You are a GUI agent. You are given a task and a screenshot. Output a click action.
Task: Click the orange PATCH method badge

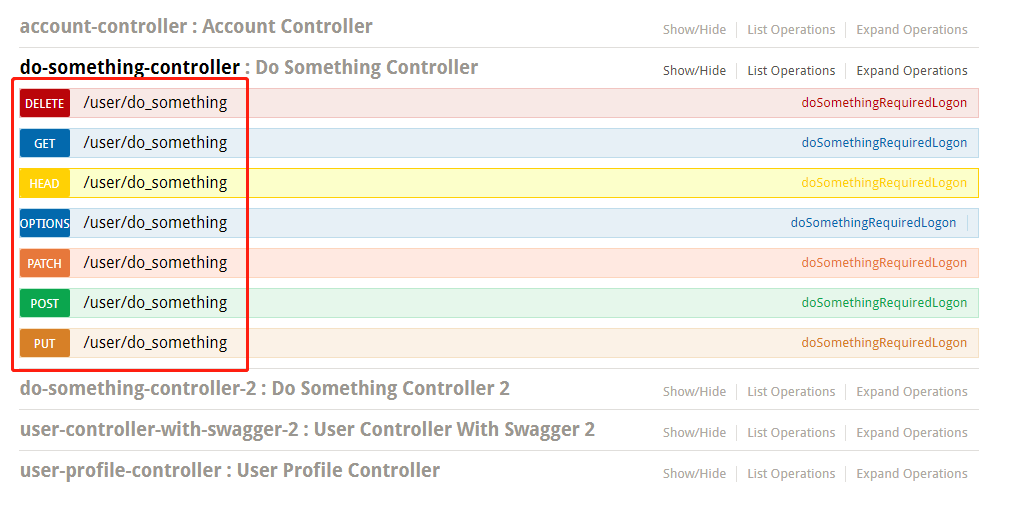45,263
